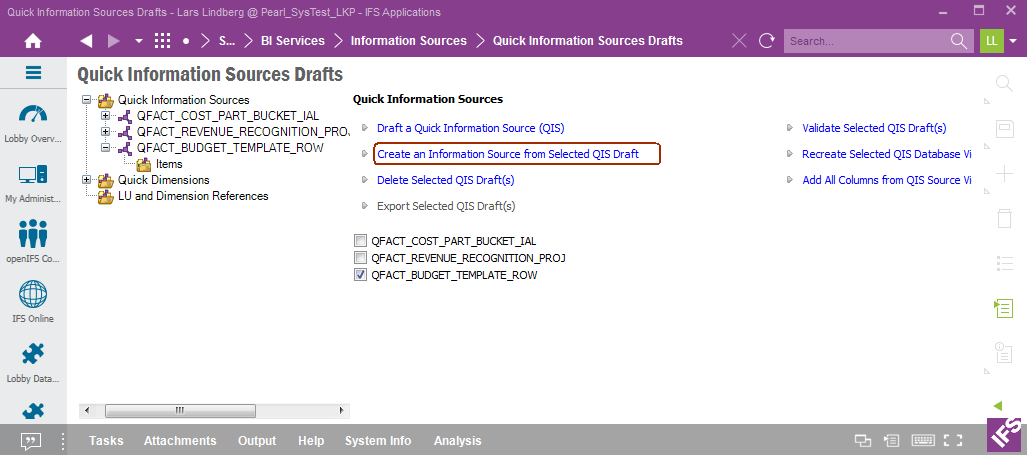Click the hamburger menu icon

pos(33,73)
